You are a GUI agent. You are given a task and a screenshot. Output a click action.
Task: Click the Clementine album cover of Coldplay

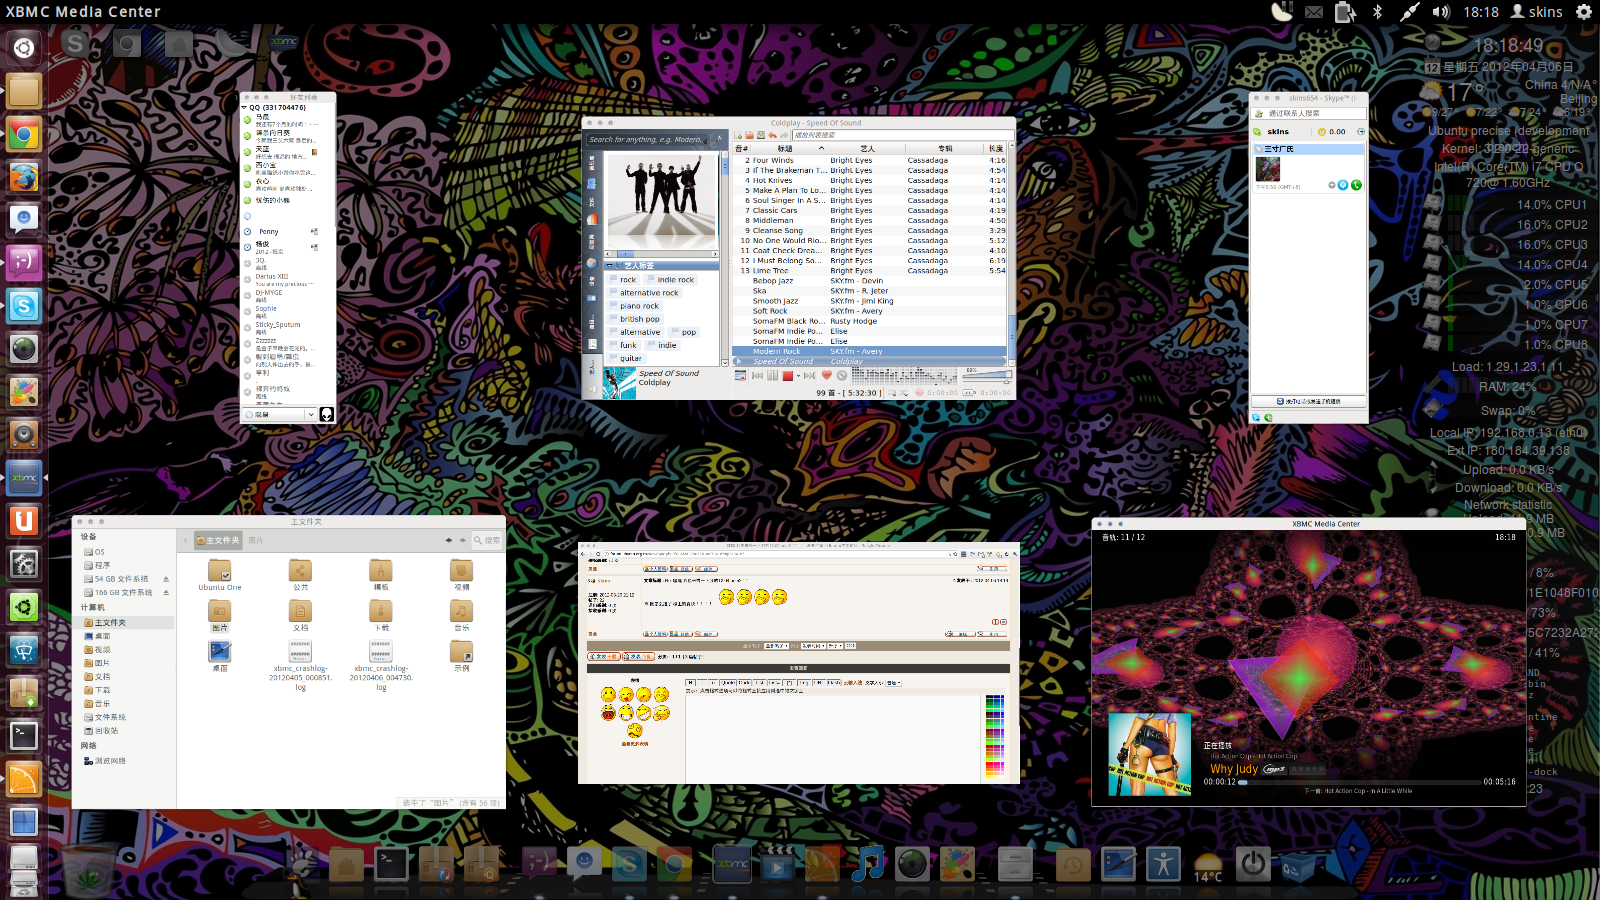[620, 383]
